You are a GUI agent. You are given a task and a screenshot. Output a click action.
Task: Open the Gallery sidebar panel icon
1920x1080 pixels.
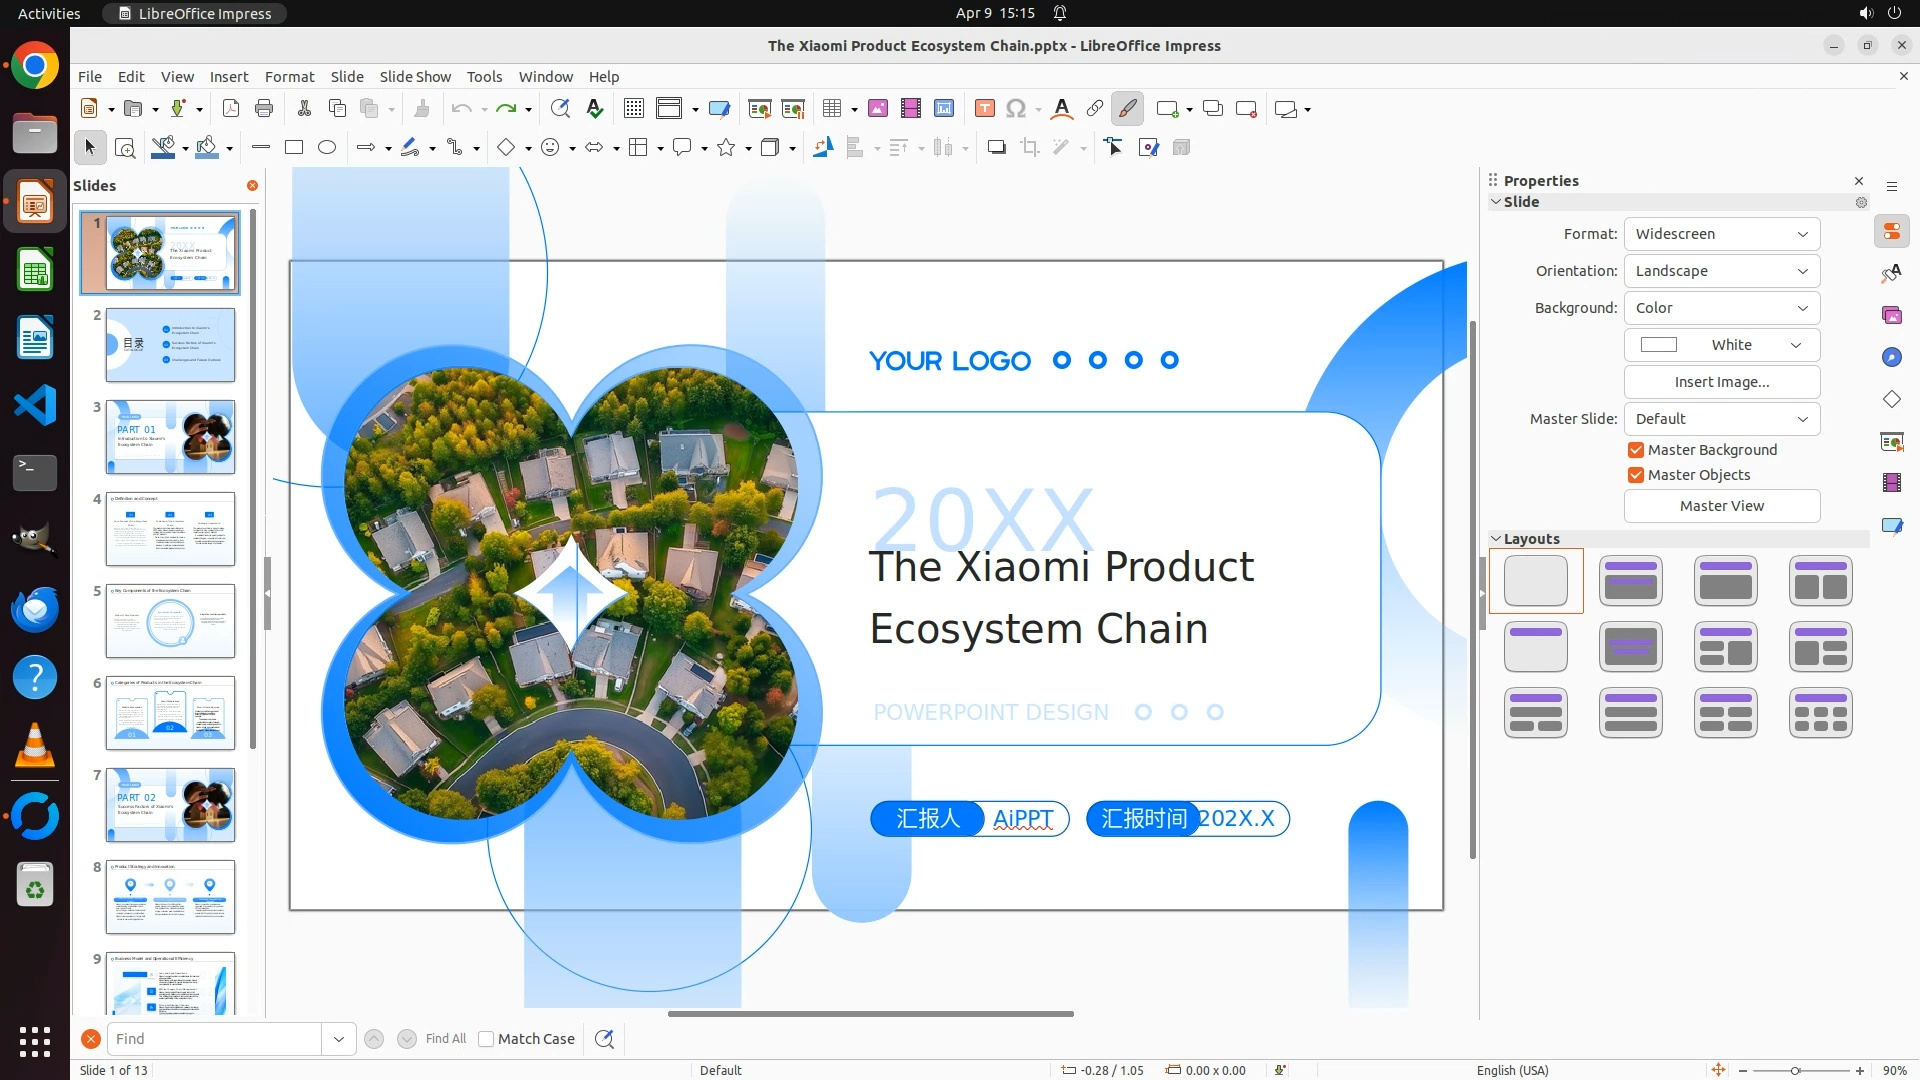pos(1891,316)
